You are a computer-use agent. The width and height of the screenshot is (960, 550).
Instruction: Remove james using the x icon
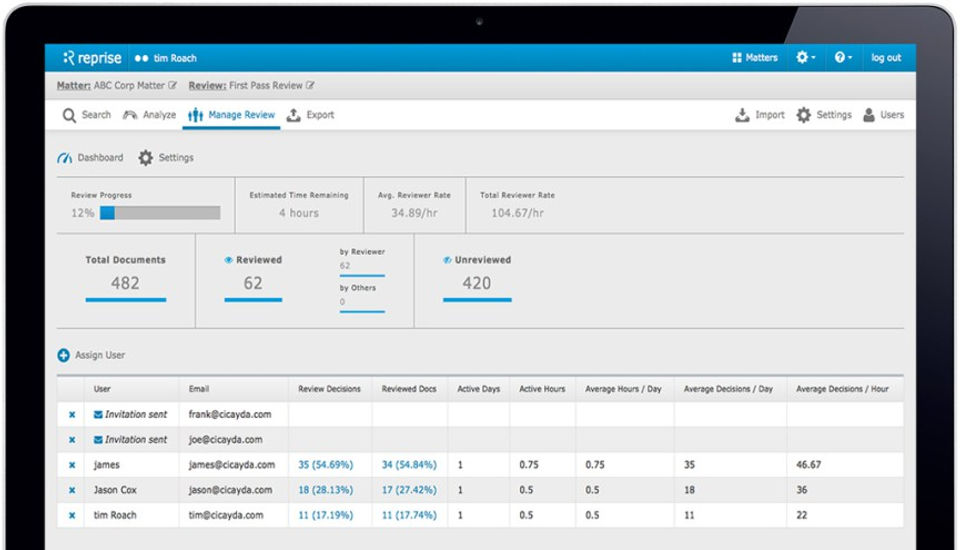(x=72, y=465)
